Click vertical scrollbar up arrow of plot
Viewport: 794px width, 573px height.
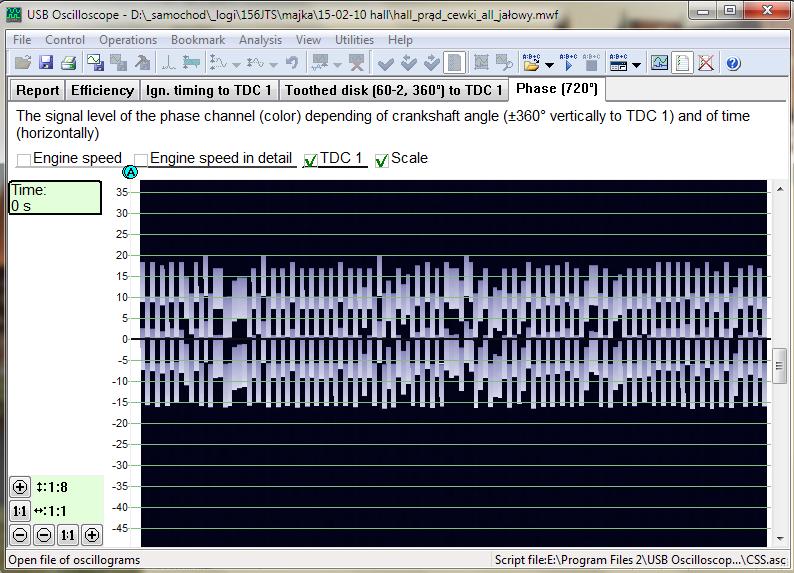pos(780,189)
